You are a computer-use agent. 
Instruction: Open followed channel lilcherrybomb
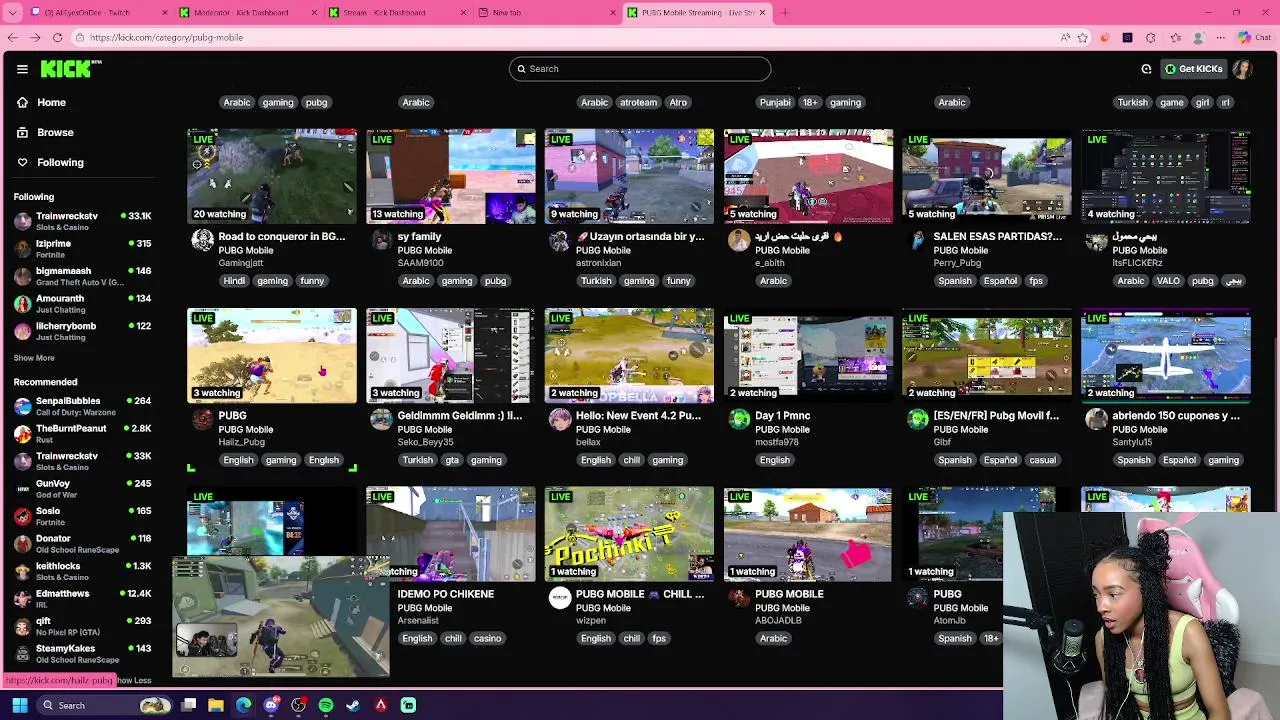click(80, 331)
